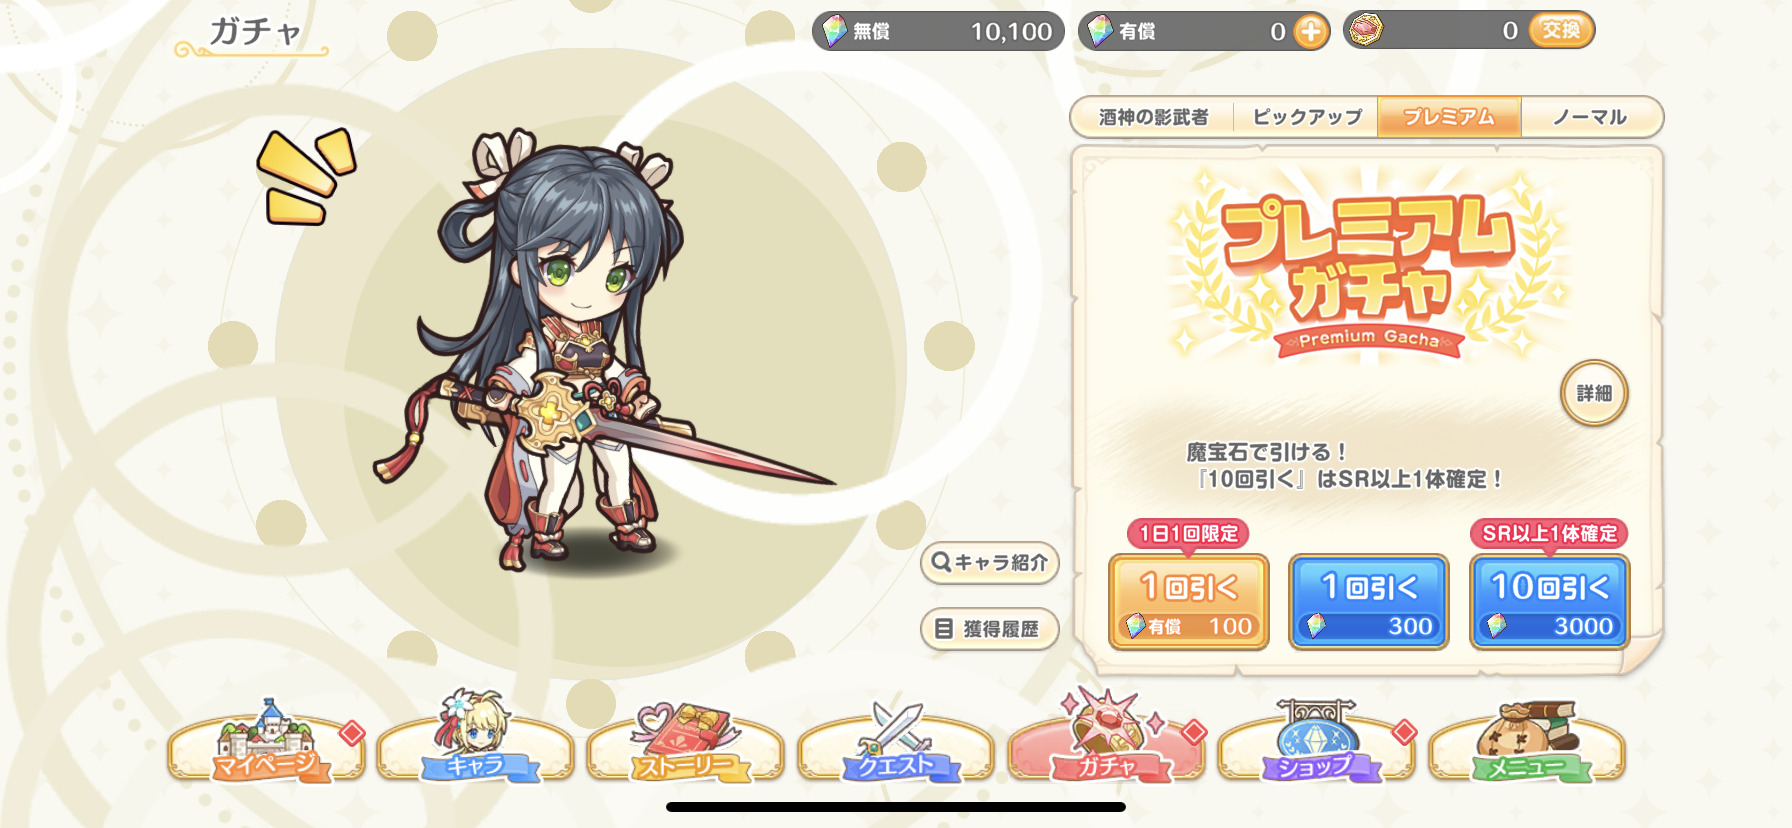Tap the 10回引く 3000 gem button
Image resolution: width=1792 pixels, height=828 pixels.
click(1550, 602)
